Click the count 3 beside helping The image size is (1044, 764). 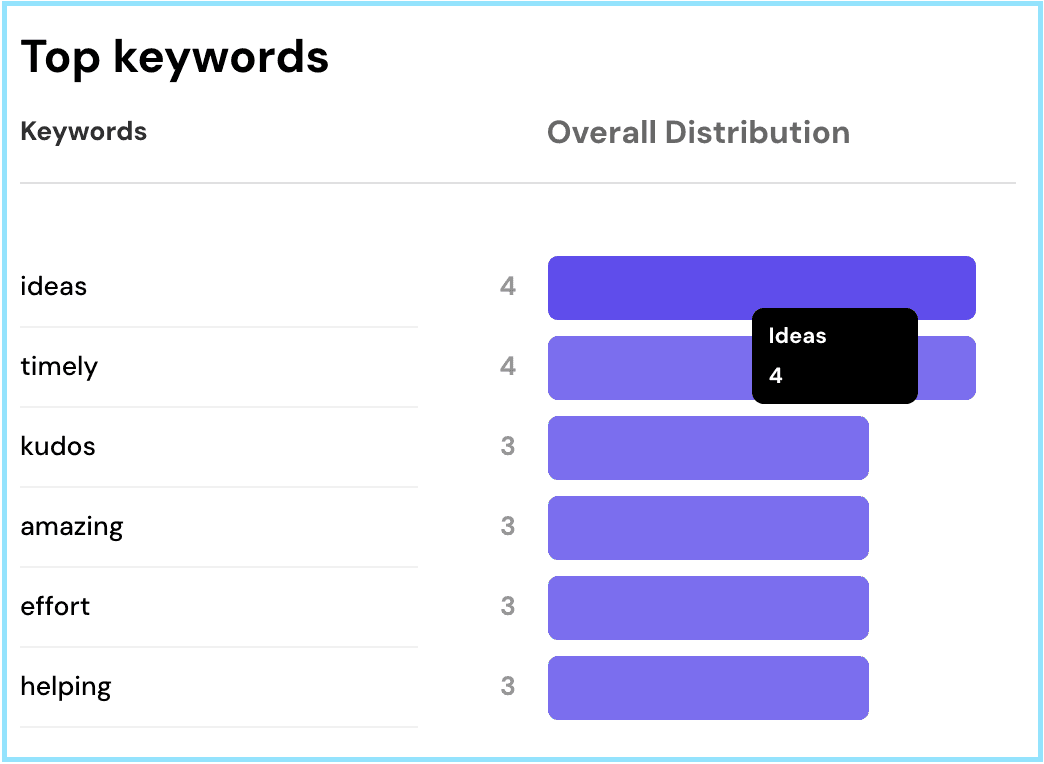point(508,687)
